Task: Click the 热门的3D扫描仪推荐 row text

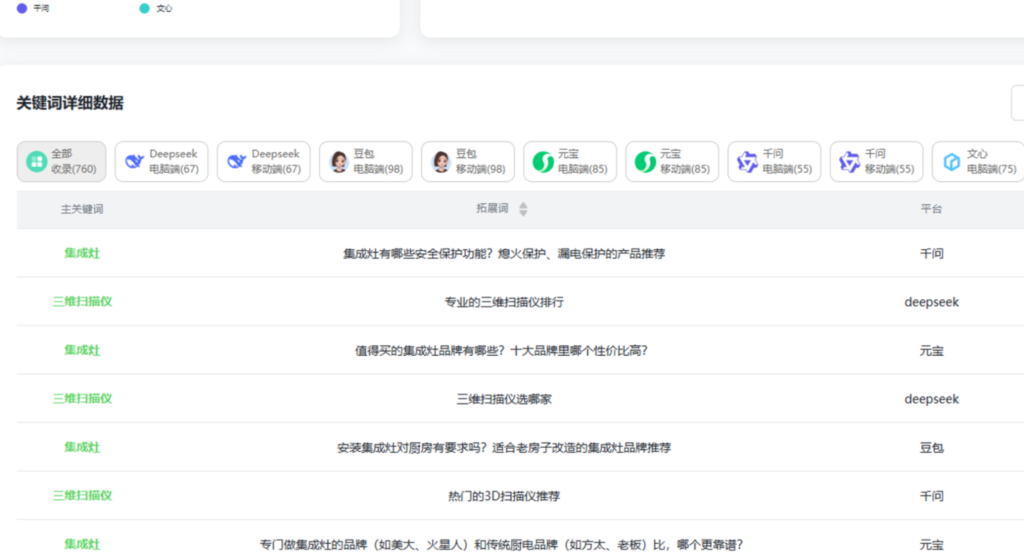Action: pyautogui.click(x=504, y=496)
